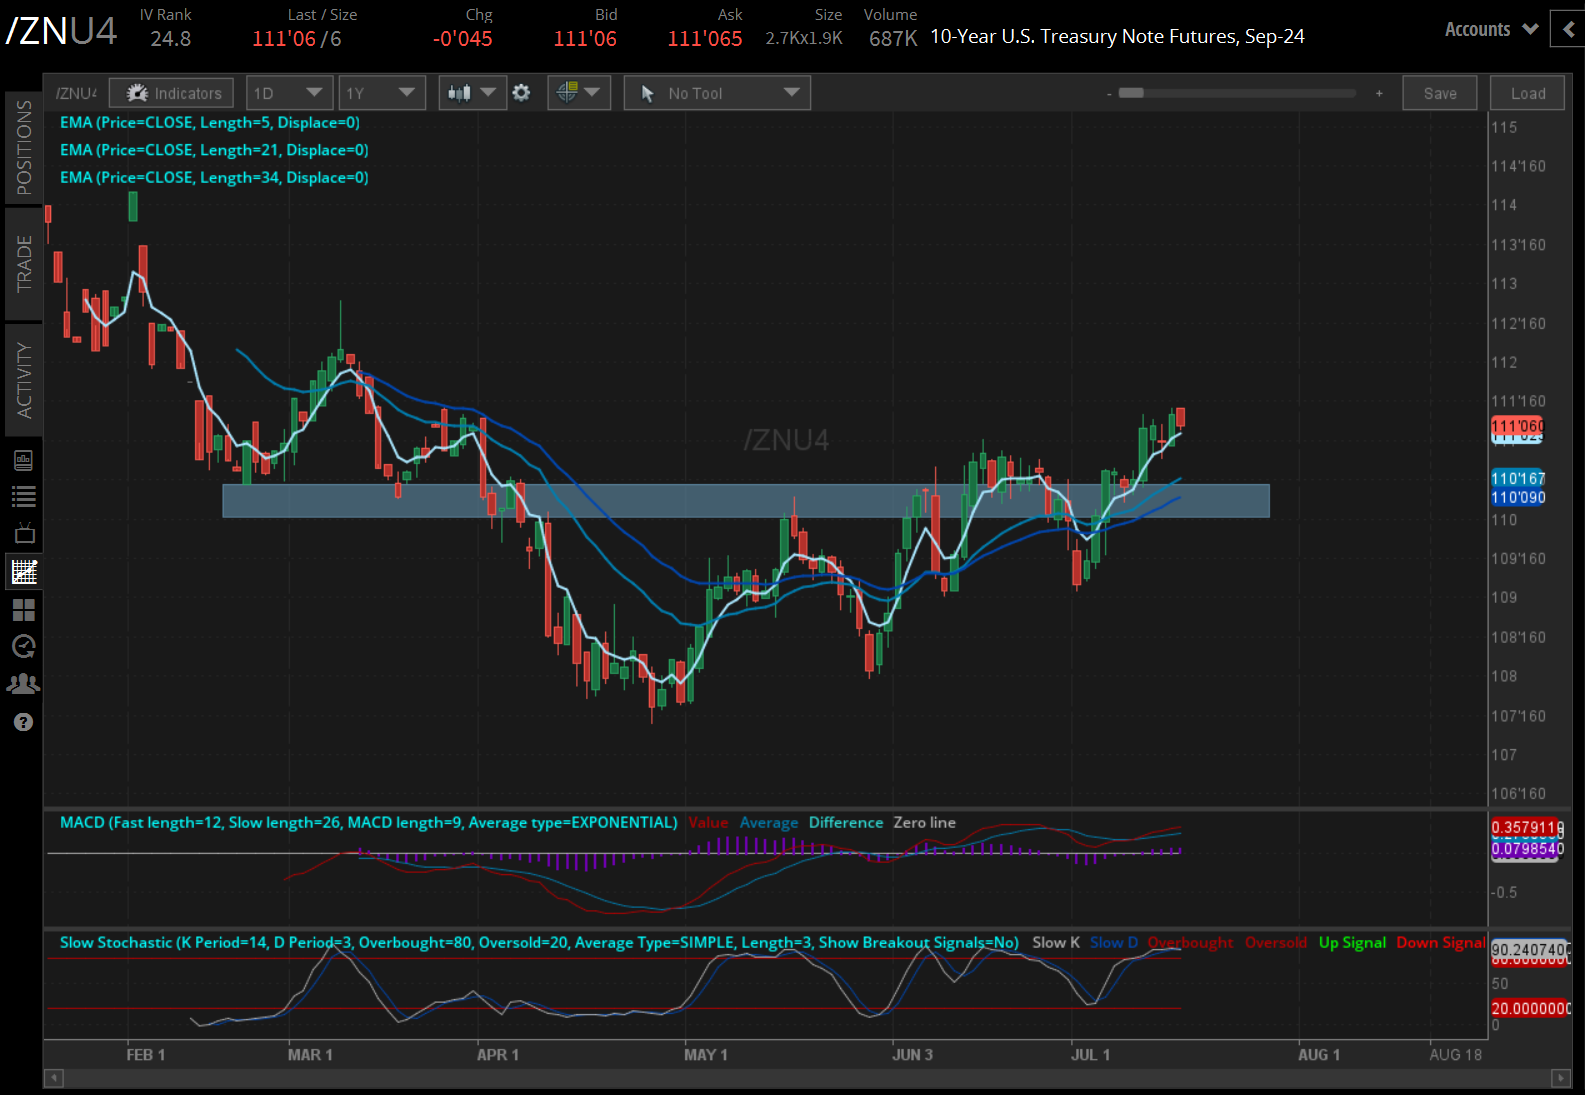Collapse the side panel with left chevron
The width and height of the screenshot is (1585, 1095).
click(x=1567, y=29)
